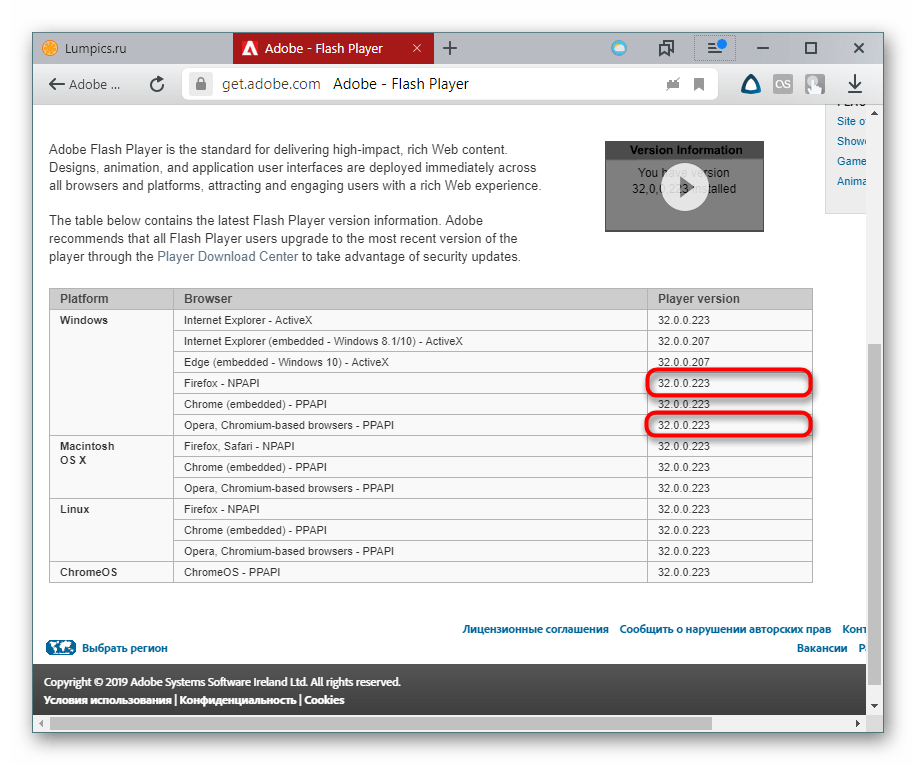The image size is (916, 765).
Task: Open the Лицензионные соглашения link
Action: [536, 630]
